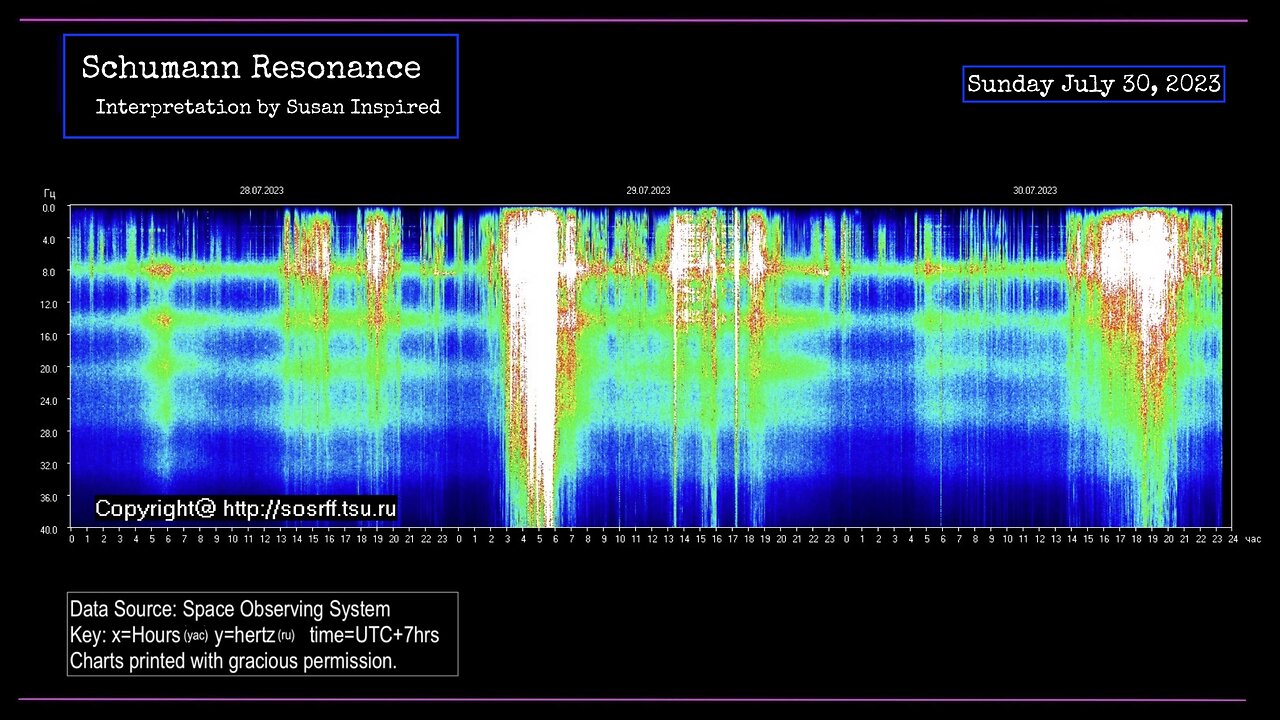This screenshot has height=720, width=1280.
Task: Click the "20.0" y-axis value
Action: pyautogui.click(x=49, y=368)
